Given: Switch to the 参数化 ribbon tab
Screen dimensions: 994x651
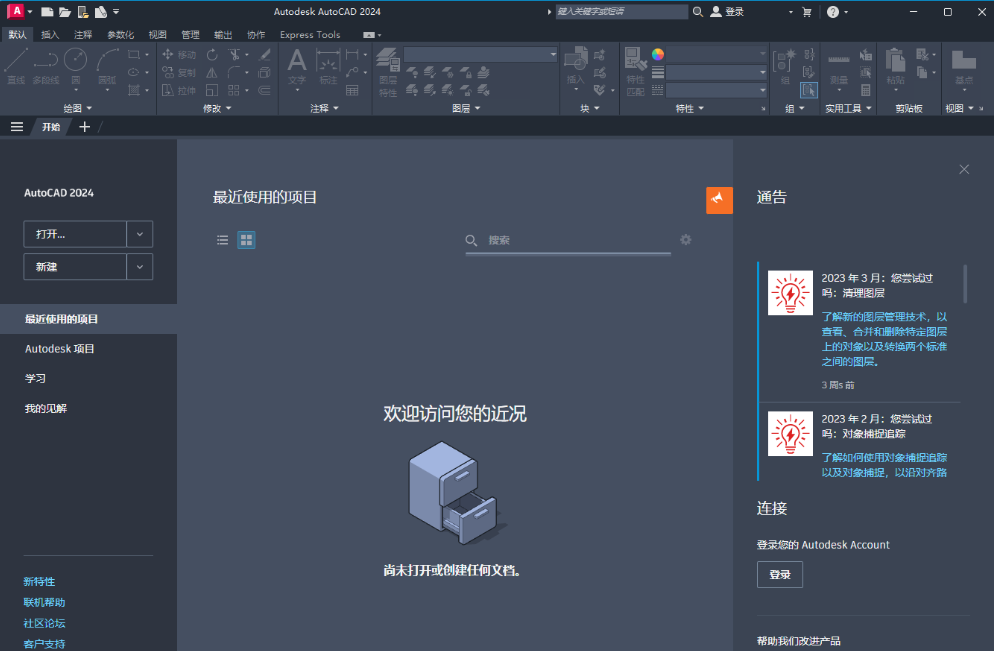Looking at the screenshot, I should [120, 35].
